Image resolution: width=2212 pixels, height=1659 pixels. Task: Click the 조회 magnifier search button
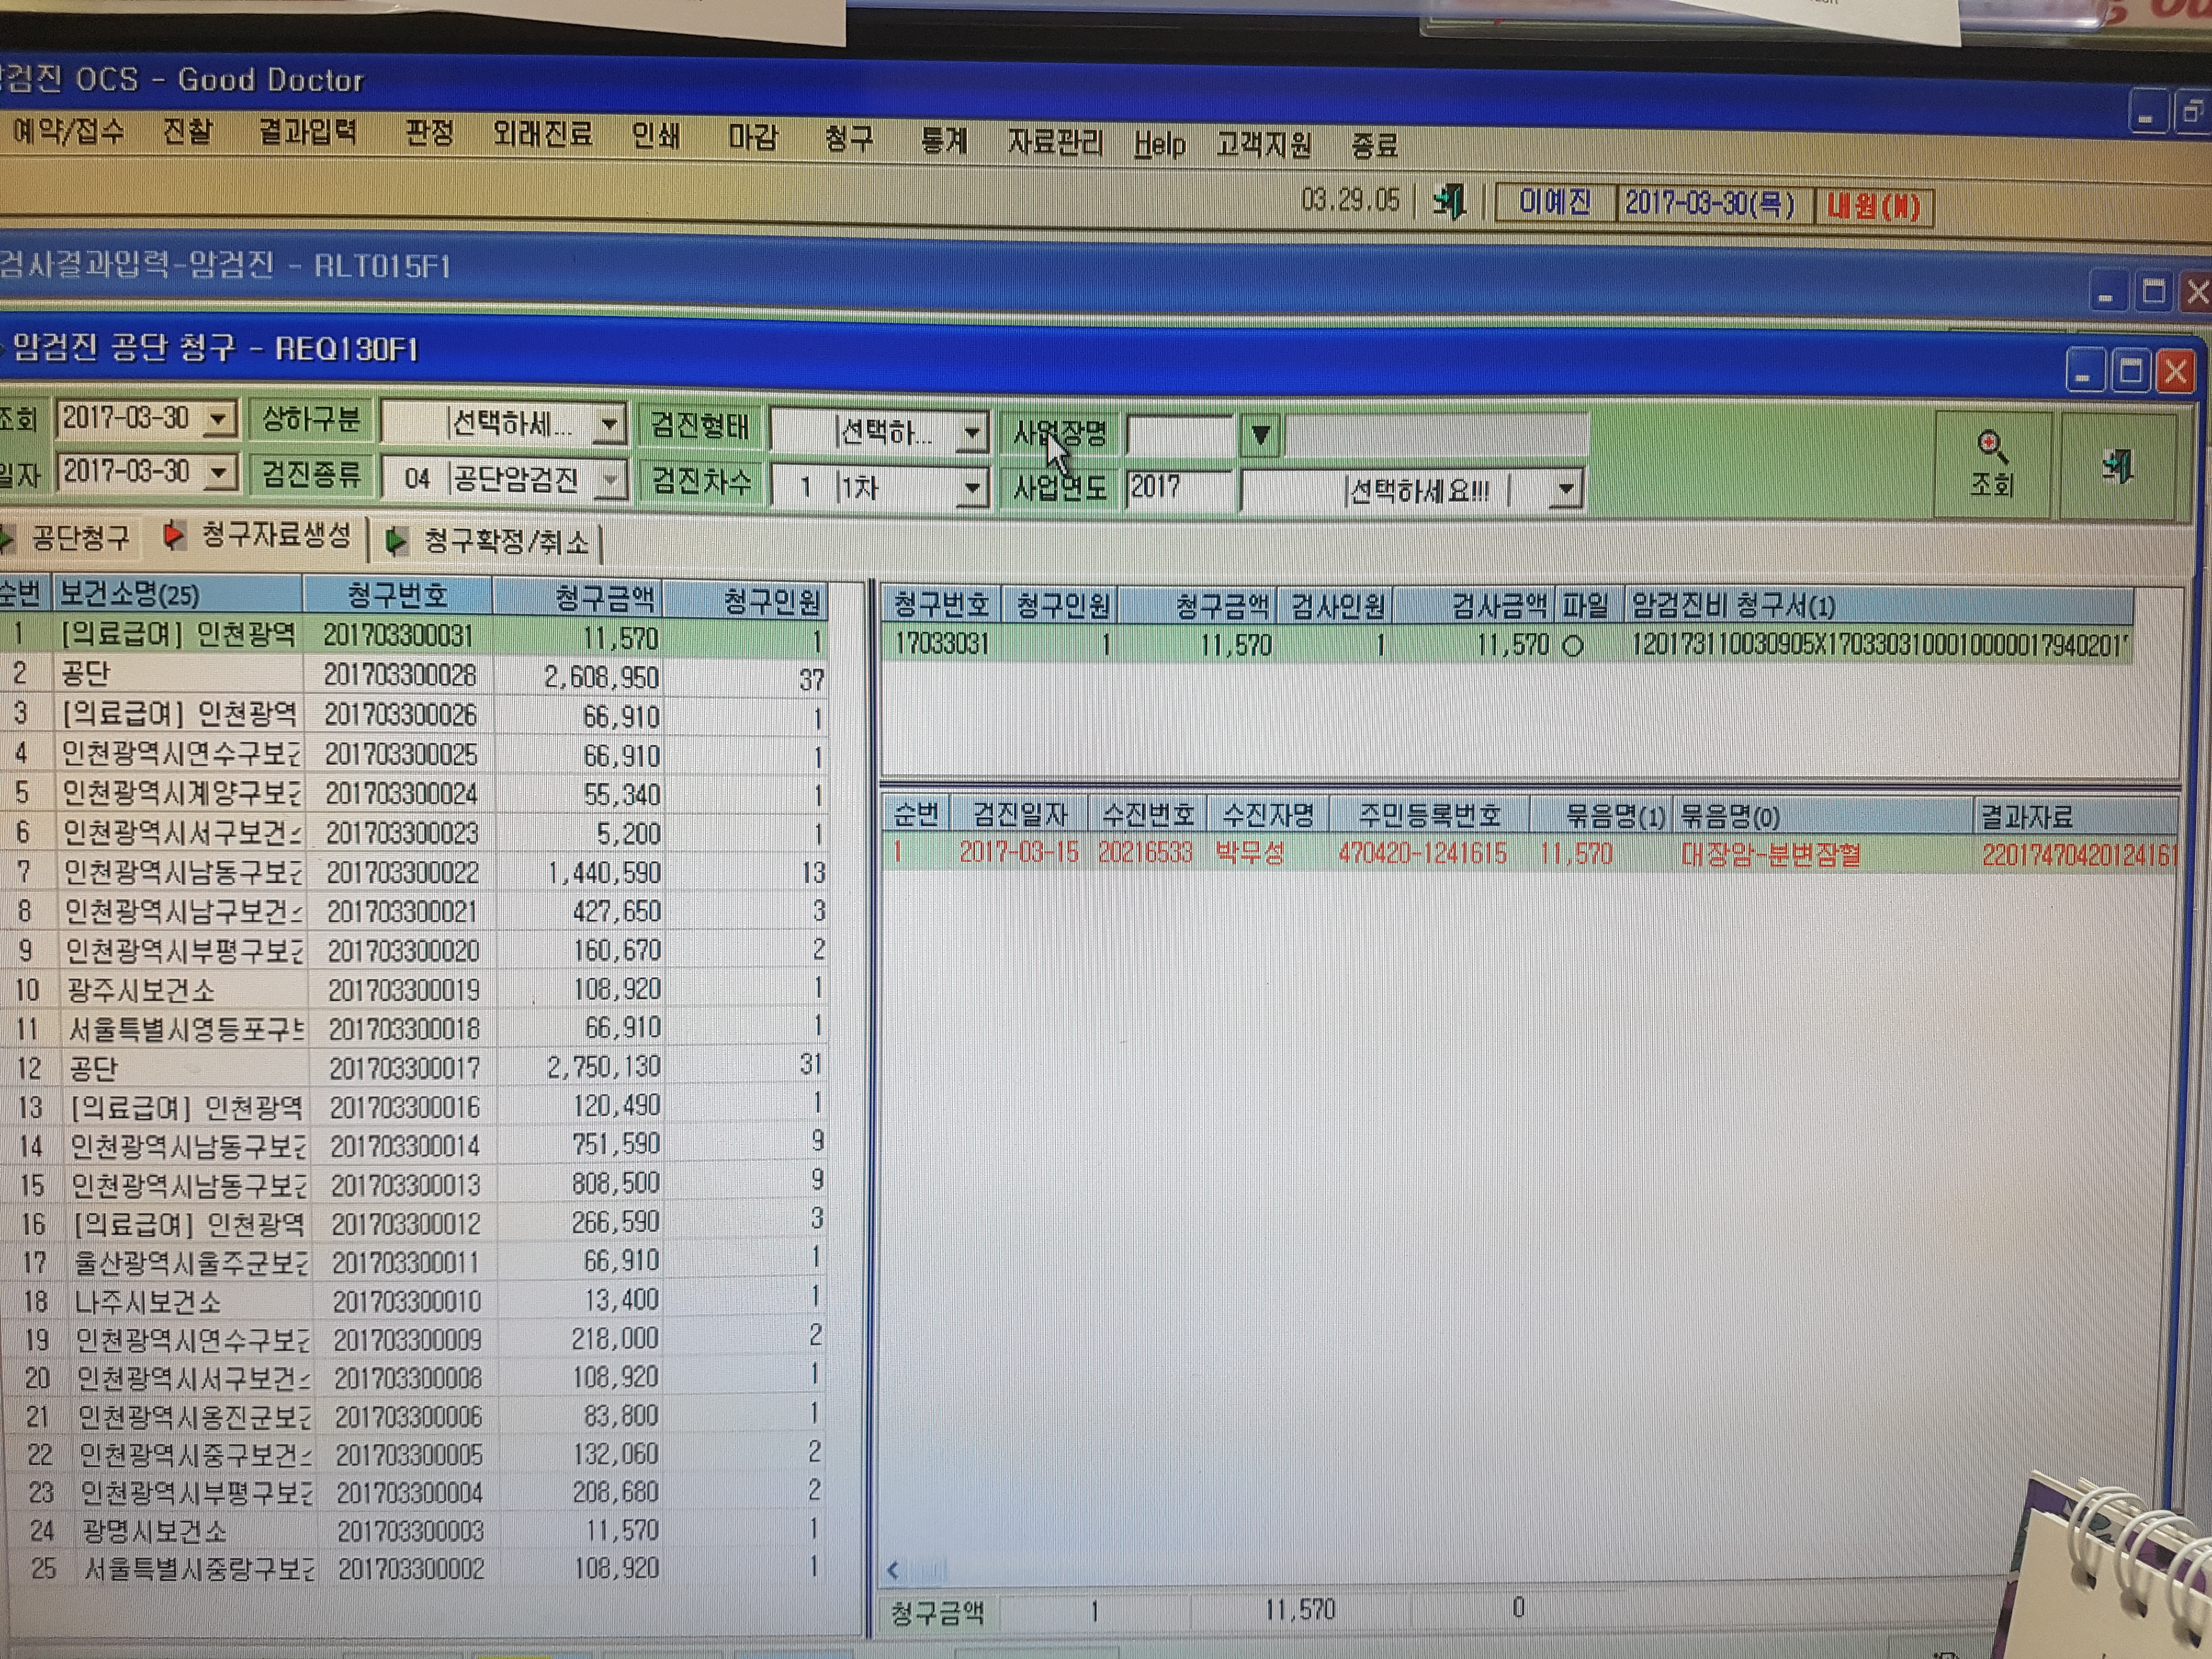(1992, 464)
